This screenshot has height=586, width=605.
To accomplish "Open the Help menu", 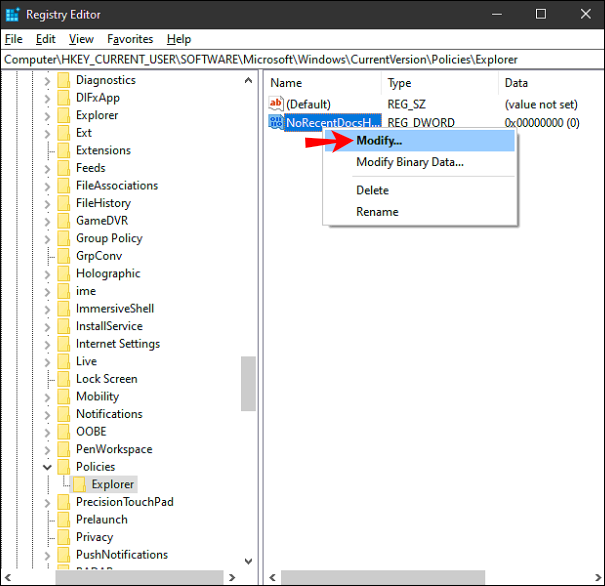I will point(179,39).
